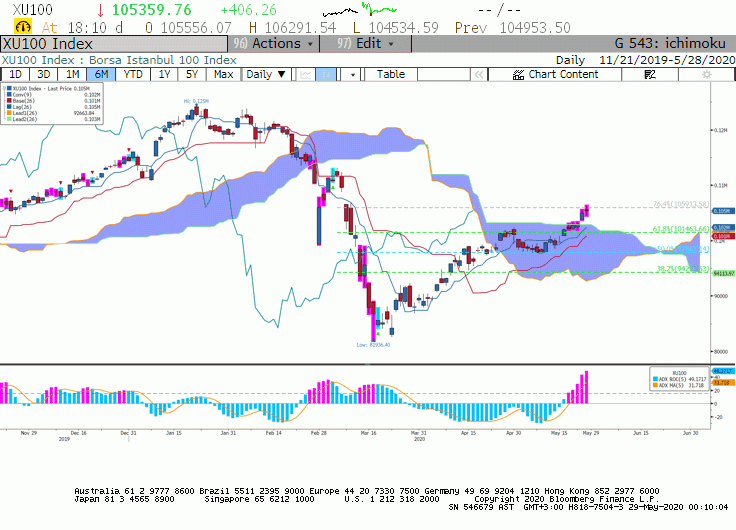Click the red down arrow next to XU100

click(100, 10)
